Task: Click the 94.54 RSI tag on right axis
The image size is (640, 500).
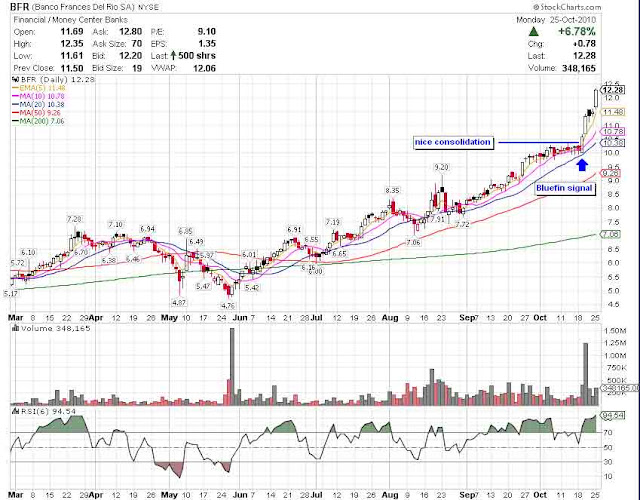Action: point(614,416)
